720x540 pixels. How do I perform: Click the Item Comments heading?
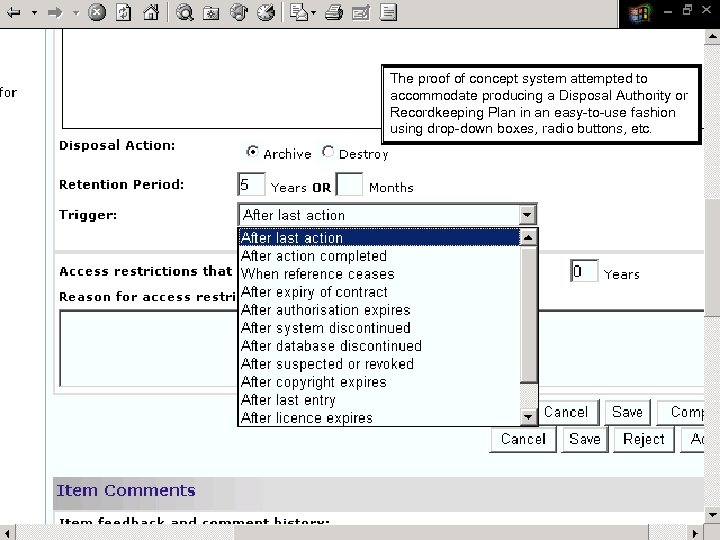tap(126, 490)
